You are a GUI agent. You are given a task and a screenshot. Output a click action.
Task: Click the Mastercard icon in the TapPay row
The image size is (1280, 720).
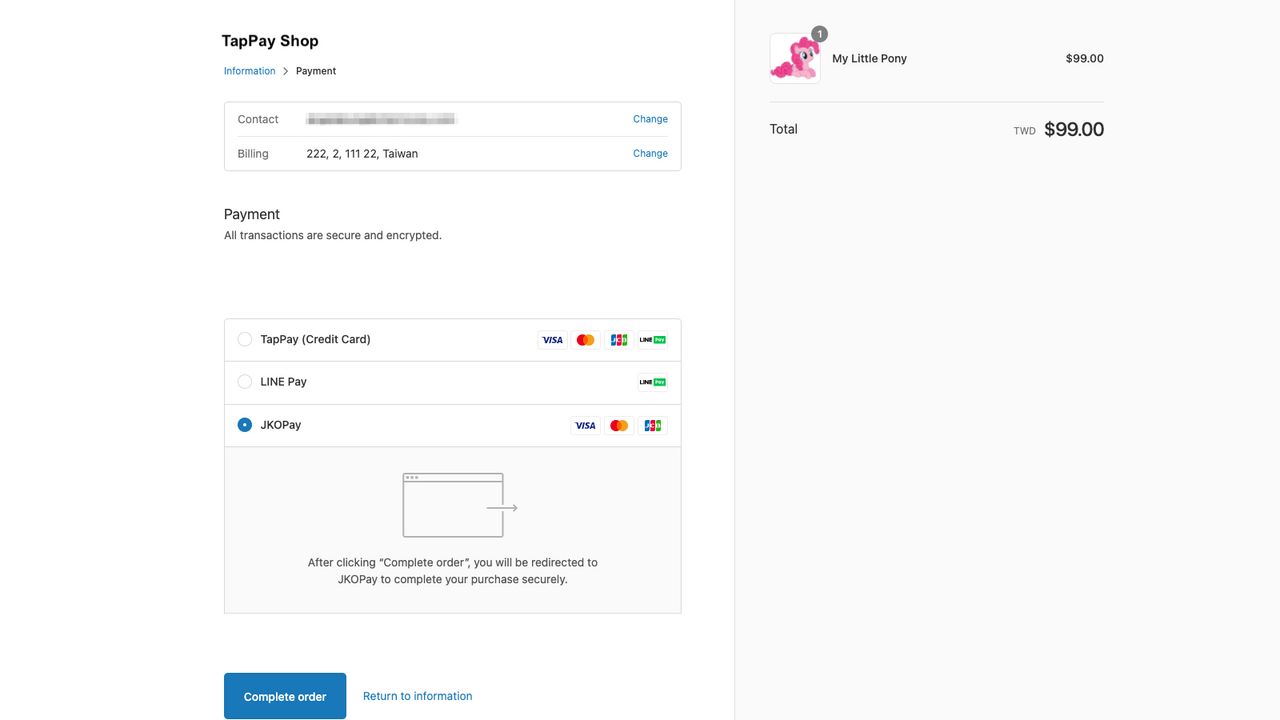tap(586, 340)
